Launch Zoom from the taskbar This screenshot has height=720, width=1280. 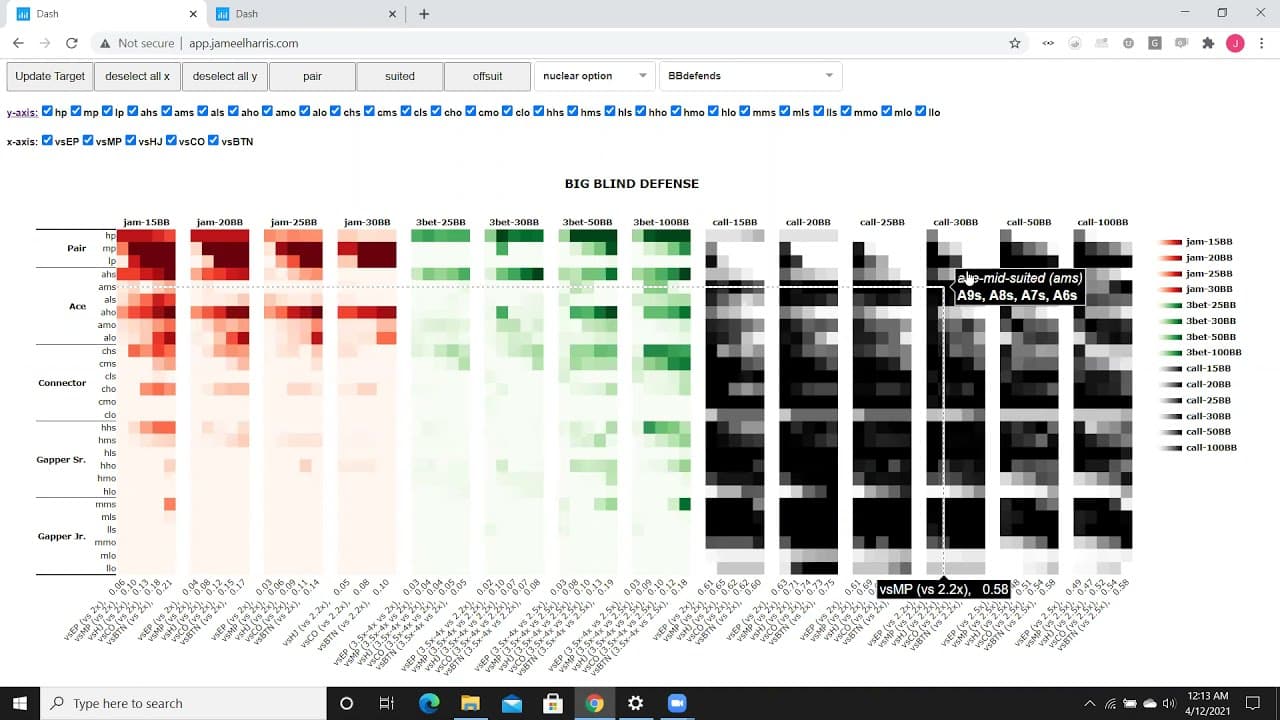coord(676,703)
